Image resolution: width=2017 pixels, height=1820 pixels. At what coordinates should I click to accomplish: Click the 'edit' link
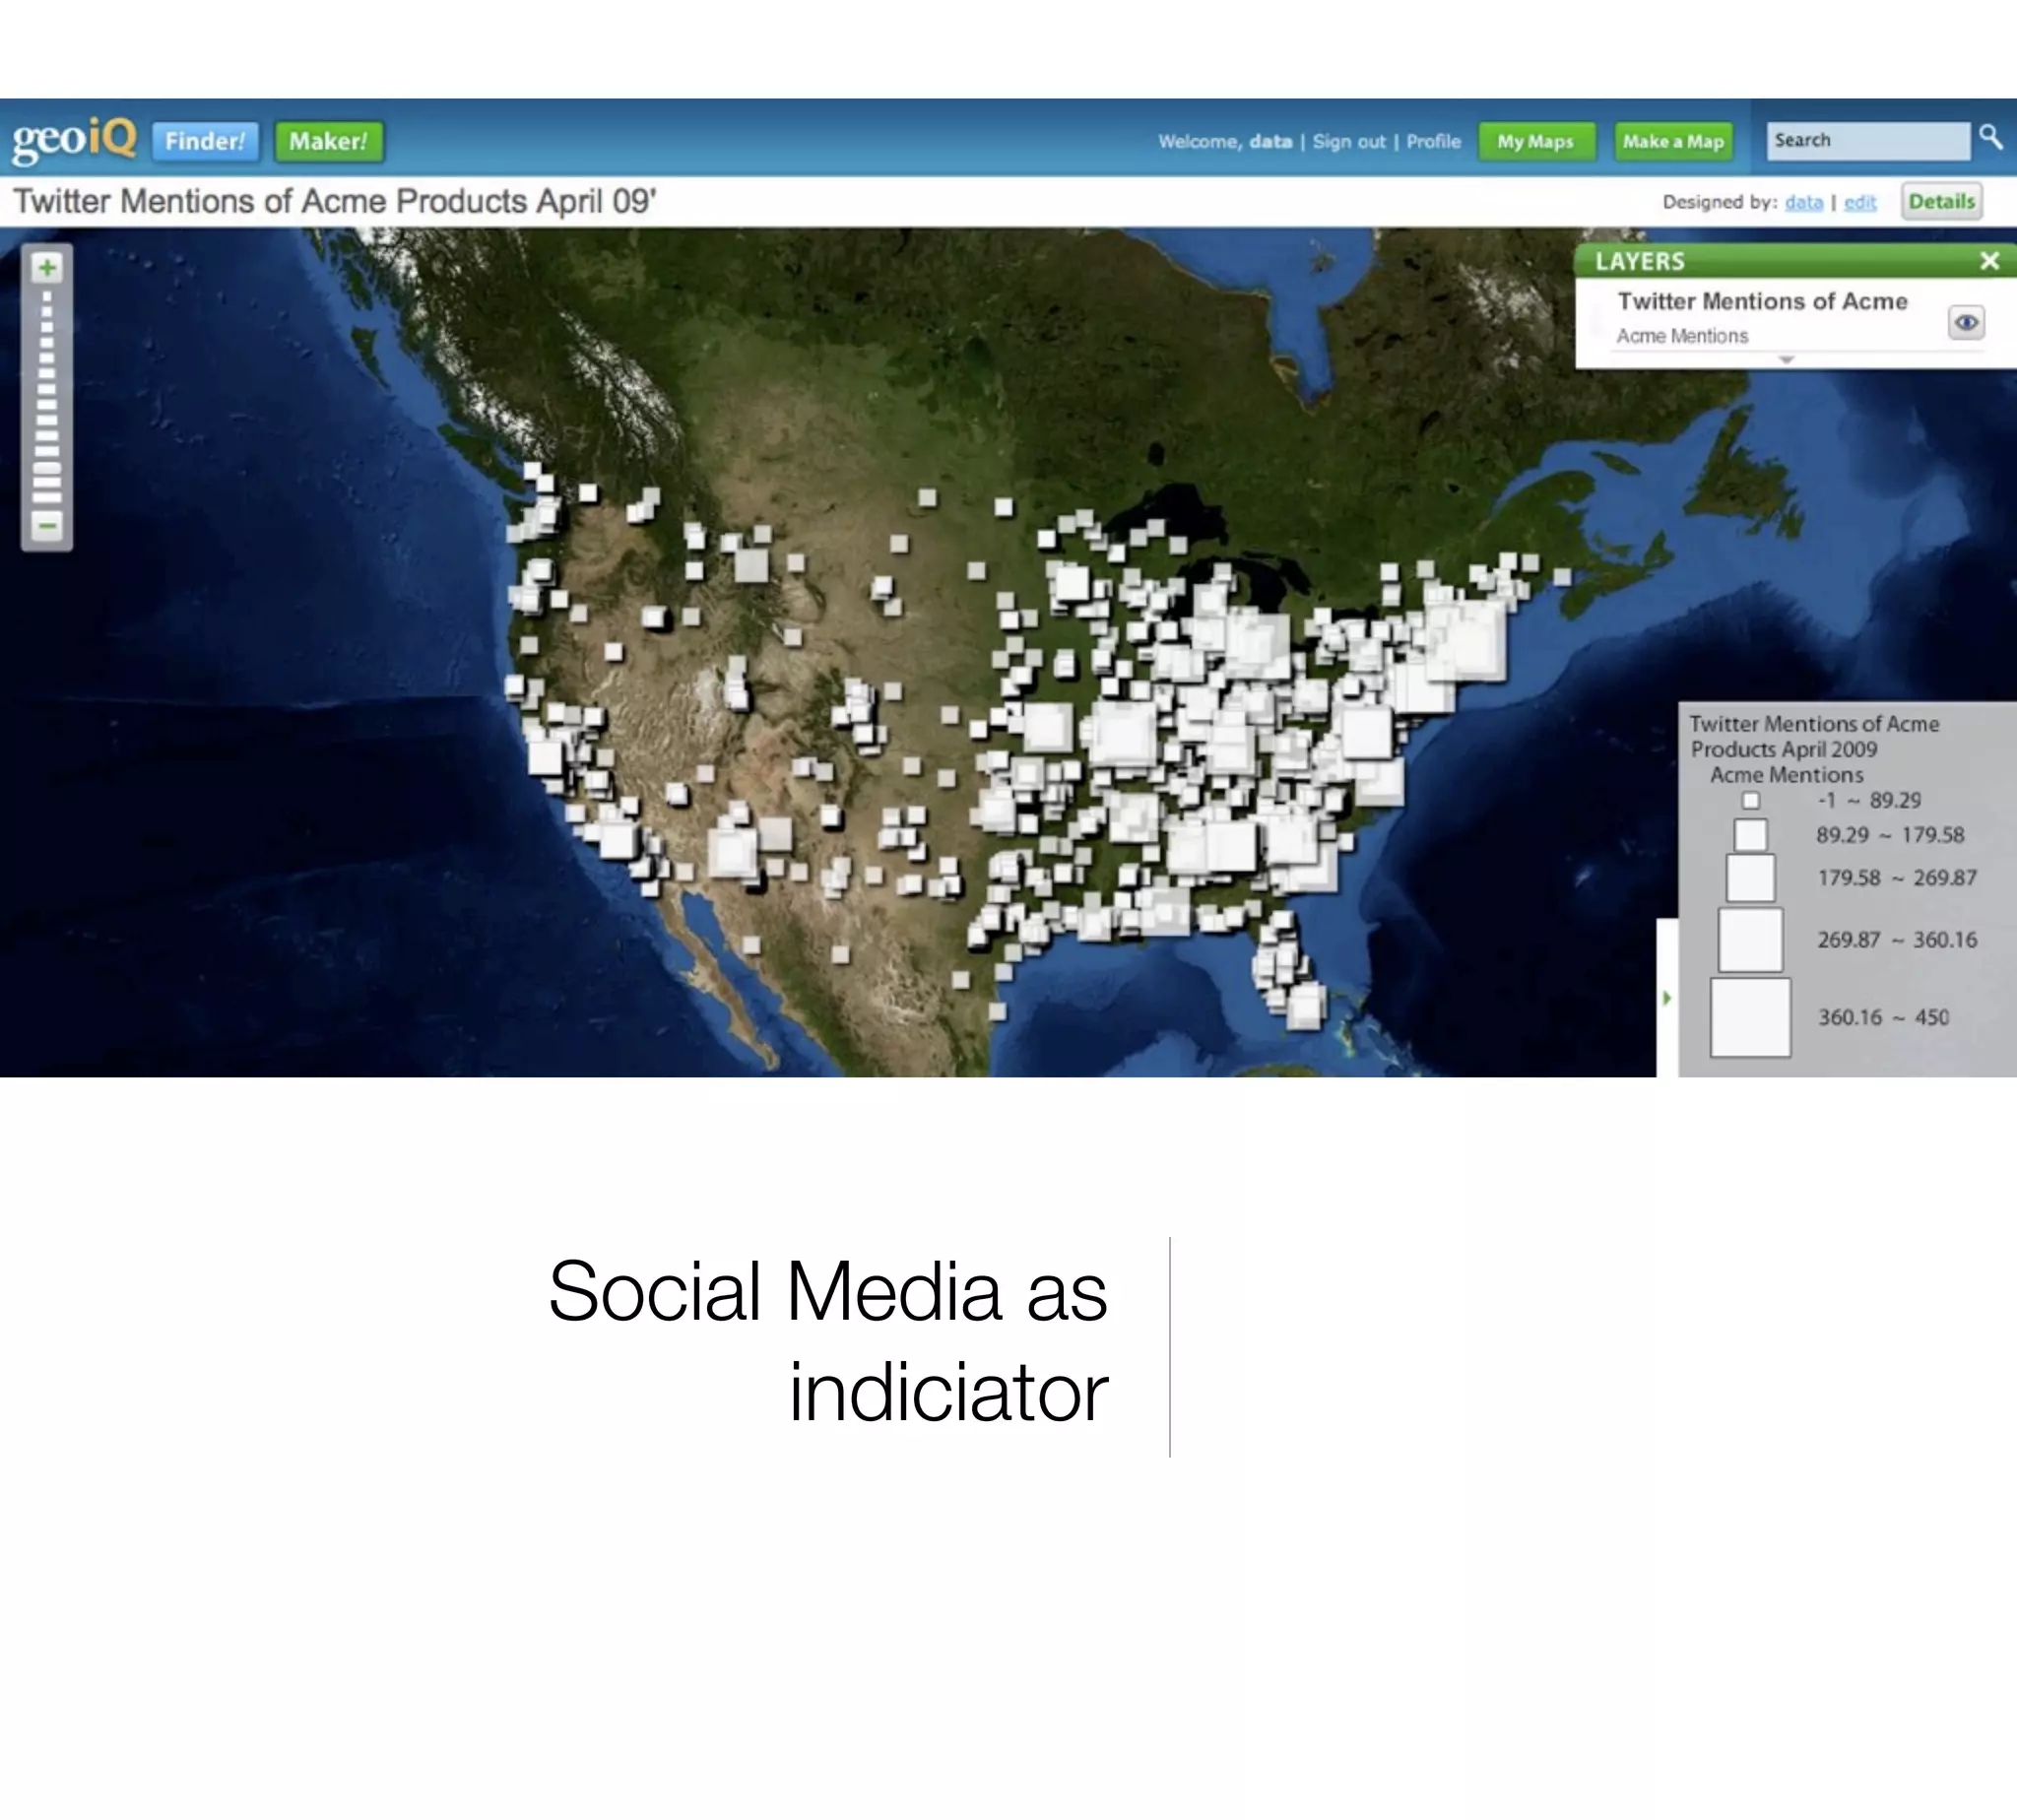1859,202
